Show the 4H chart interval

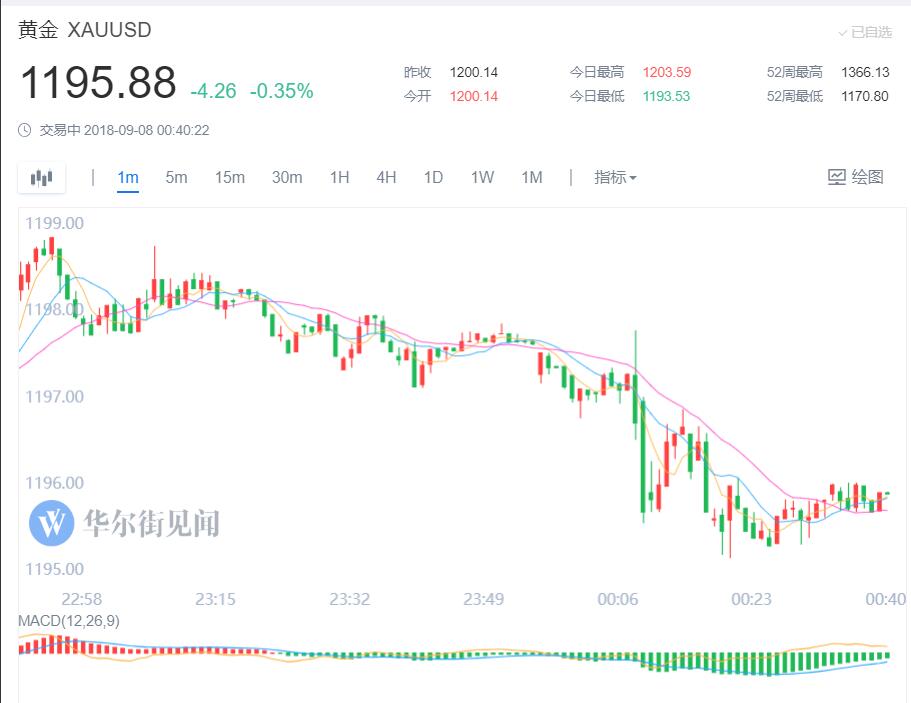point(386,177)
